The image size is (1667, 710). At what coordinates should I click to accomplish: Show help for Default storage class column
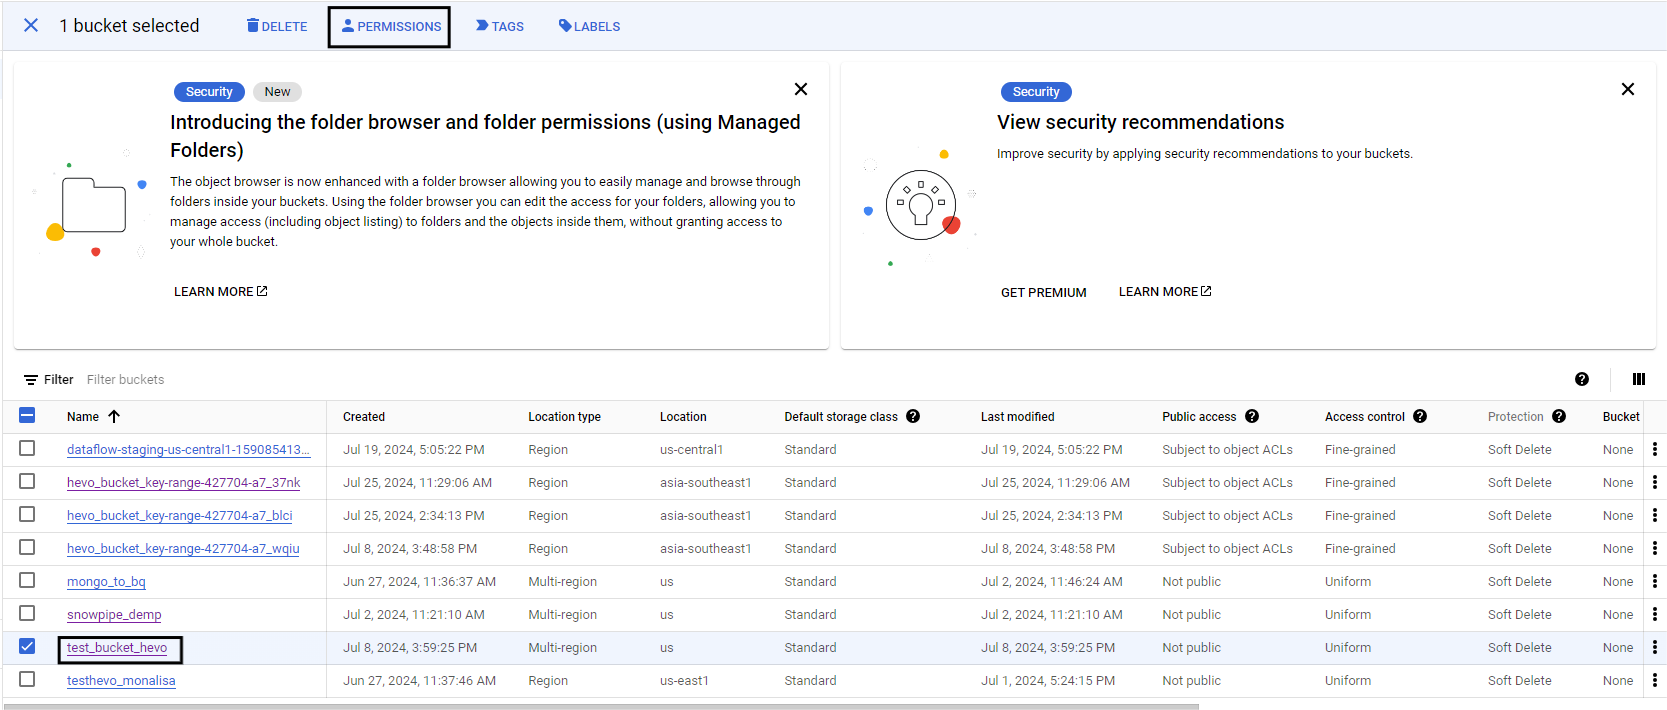coord(913,416)
